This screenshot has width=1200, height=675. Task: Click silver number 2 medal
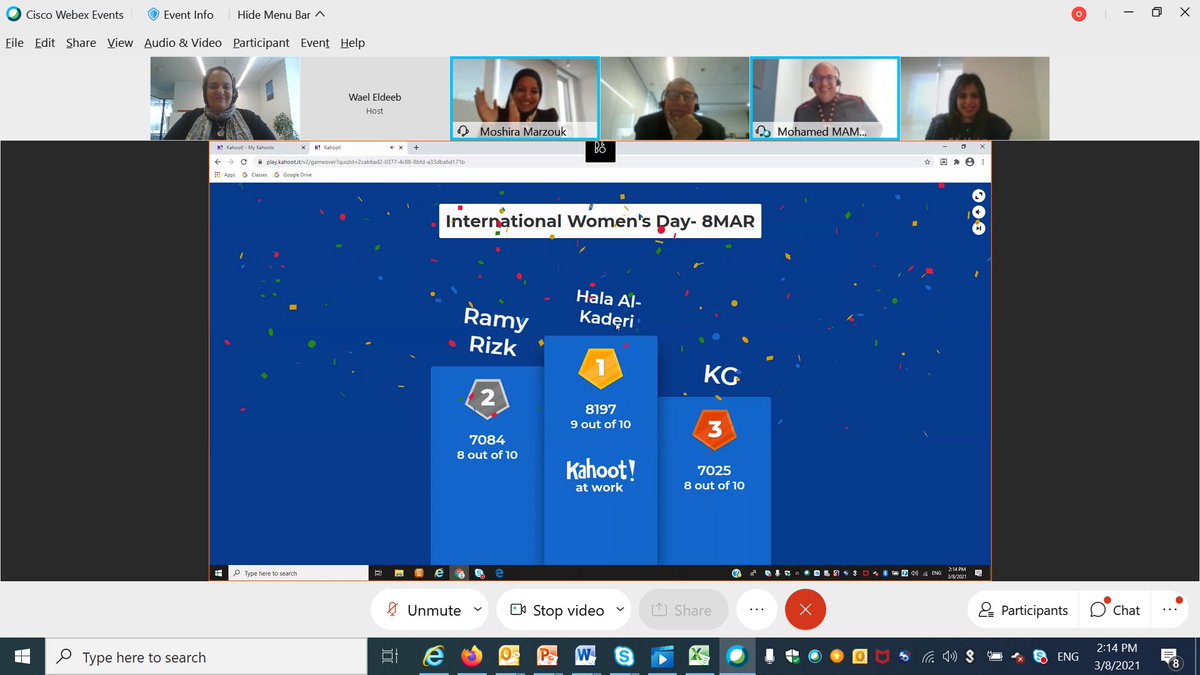(x=487, y=398)
